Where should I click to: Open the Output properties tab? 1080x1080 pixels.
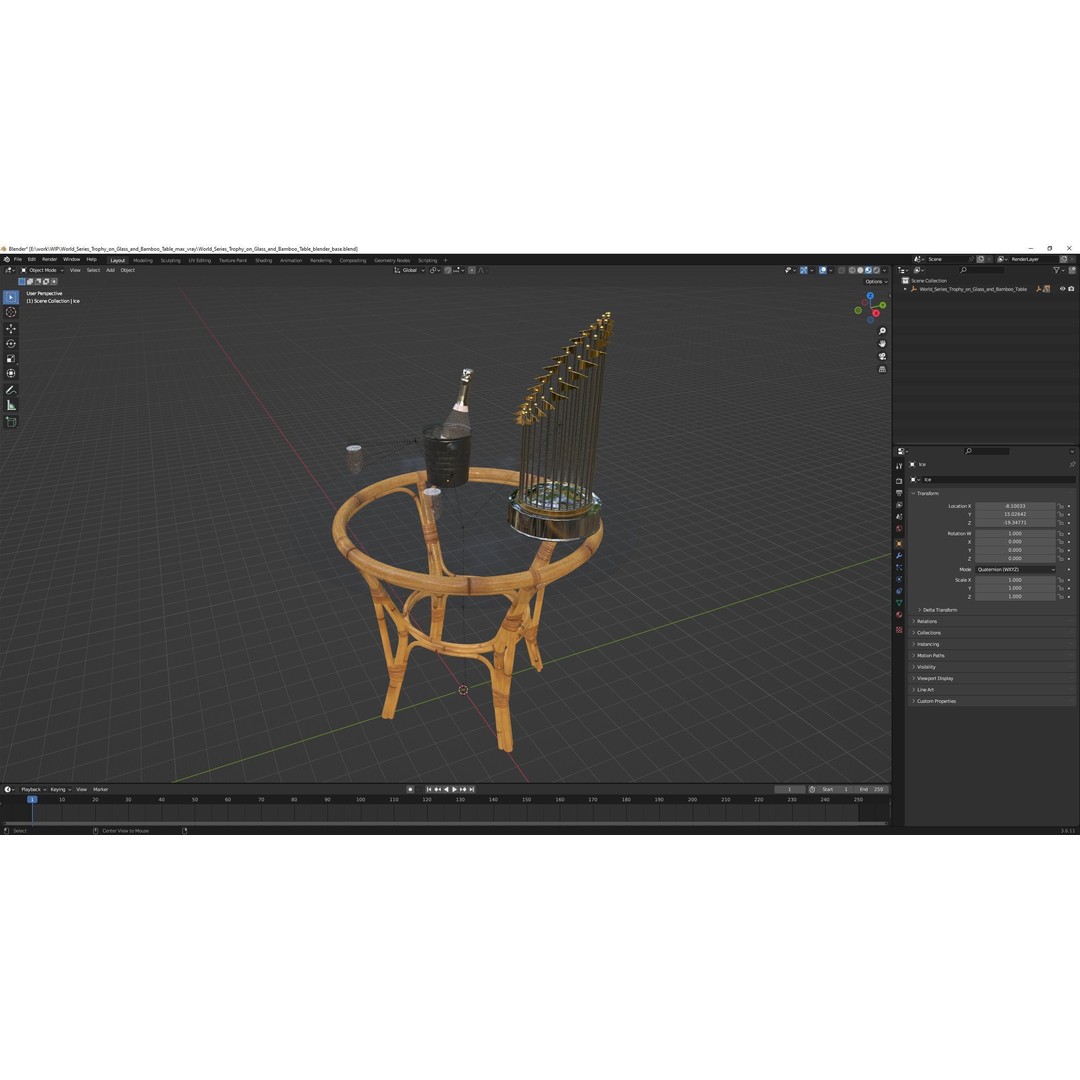(x=899, y=492)
